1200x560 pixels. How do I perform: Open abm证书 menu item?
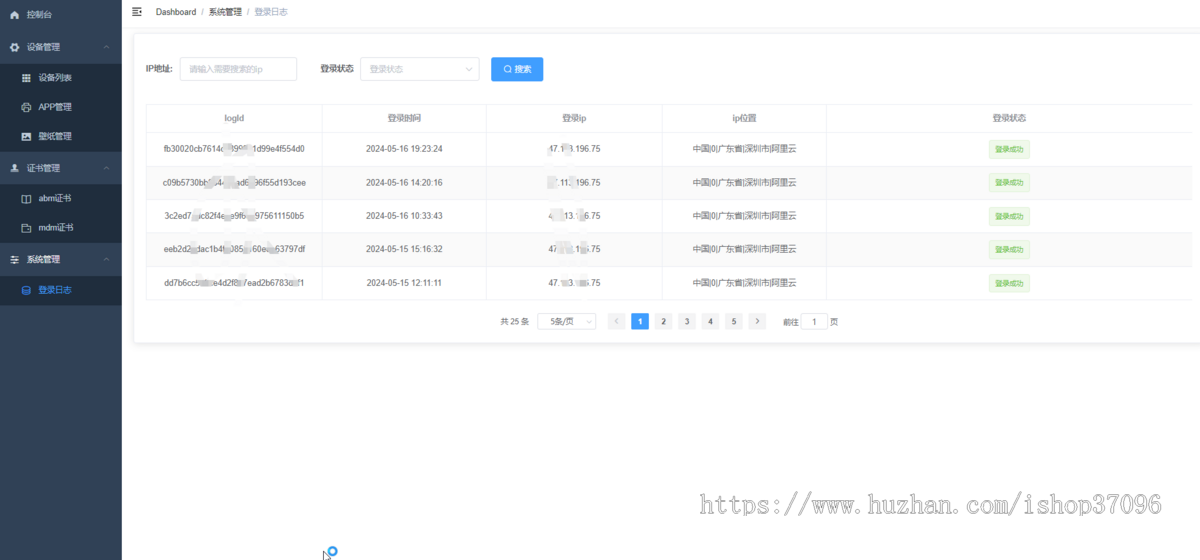click(x=61, y=199)
